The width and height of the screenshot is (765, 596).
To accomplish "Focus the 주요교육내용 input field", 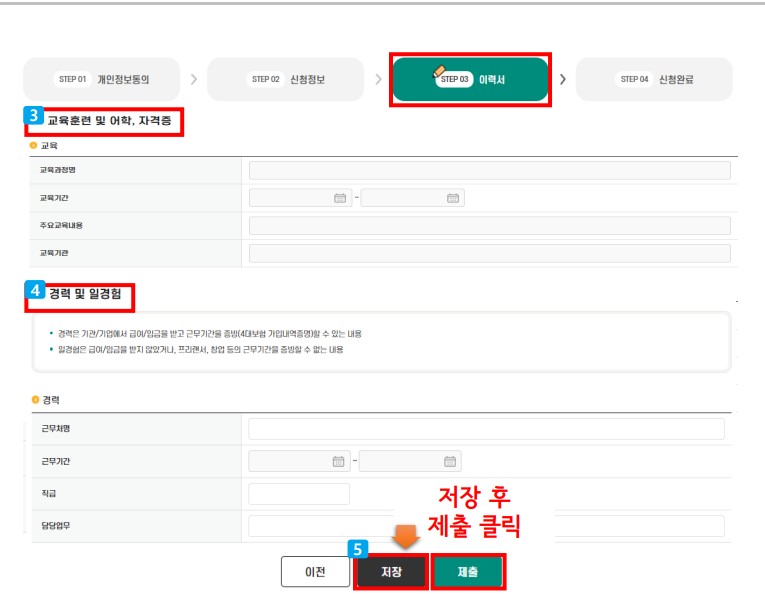I will [x=490, y=225].
